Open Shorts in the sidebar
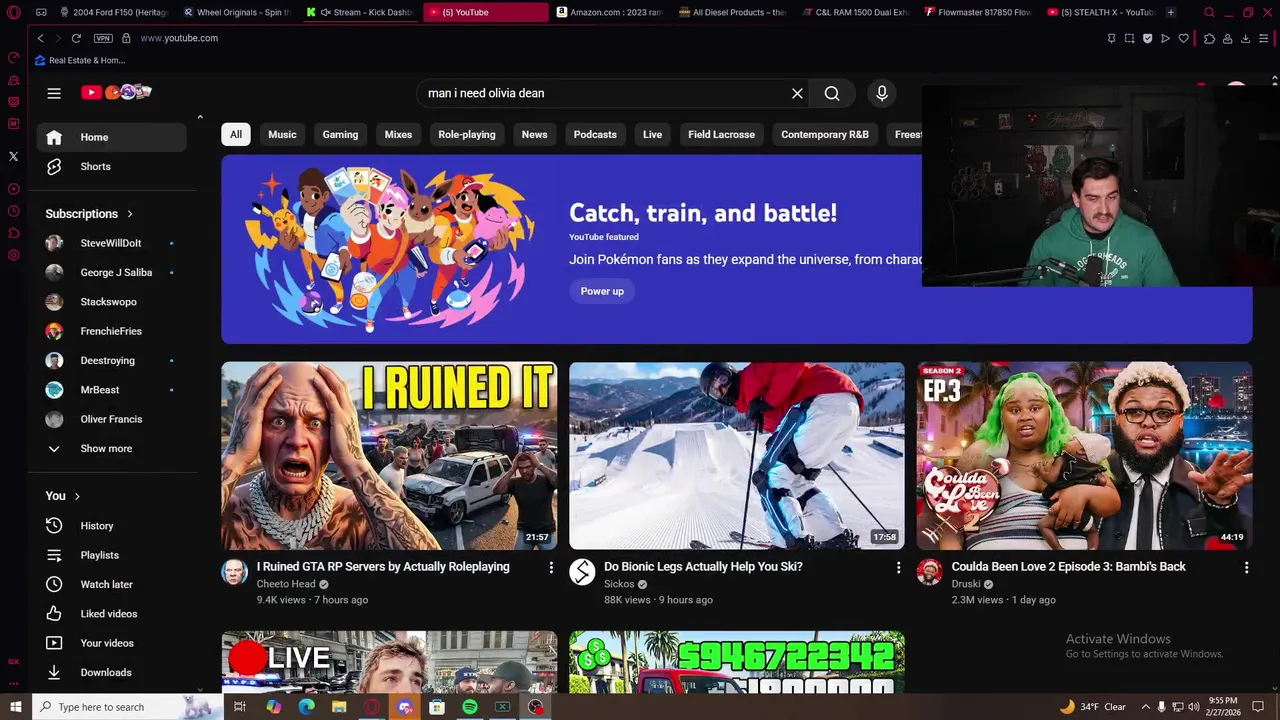 click(x=112, y=166)
